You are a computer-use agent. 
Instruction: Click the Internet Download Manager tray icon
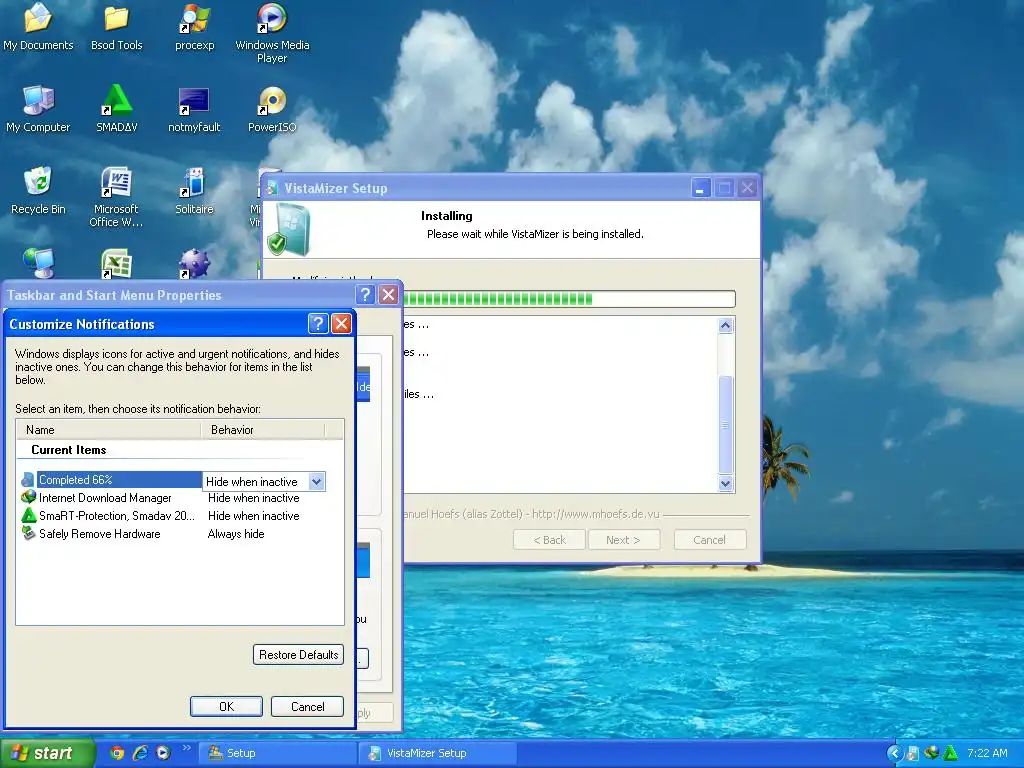click(x=932, y=753)
